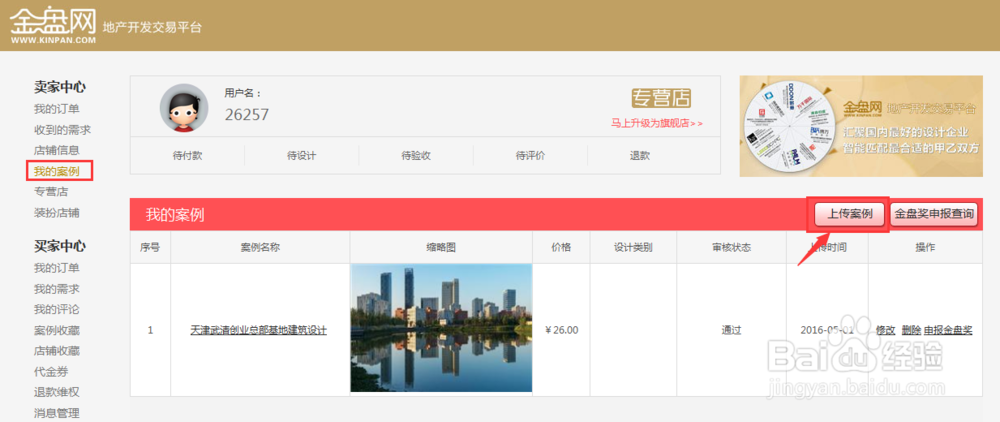Click 删除 for the case row
The width and height of the screenshot is (1000, 422).
click(x=911, y=330)
